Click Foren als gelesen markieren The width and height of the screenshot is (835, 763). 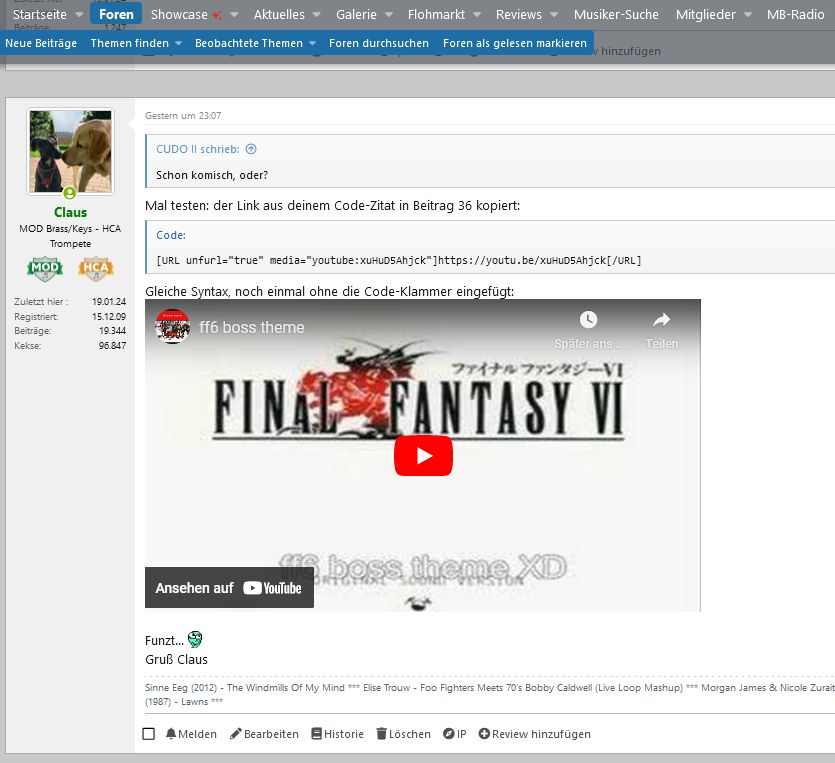click(514, 43)
